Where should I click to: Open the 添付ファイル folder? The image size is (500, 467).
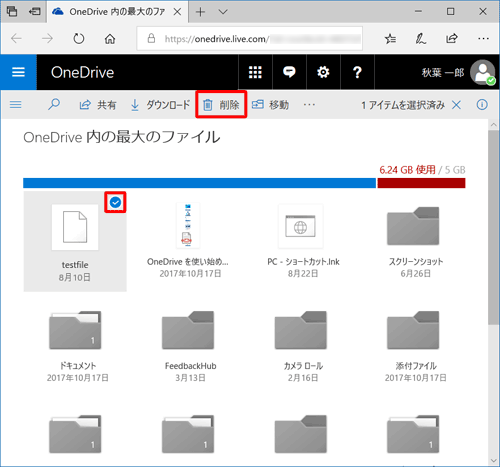[413, 330]
